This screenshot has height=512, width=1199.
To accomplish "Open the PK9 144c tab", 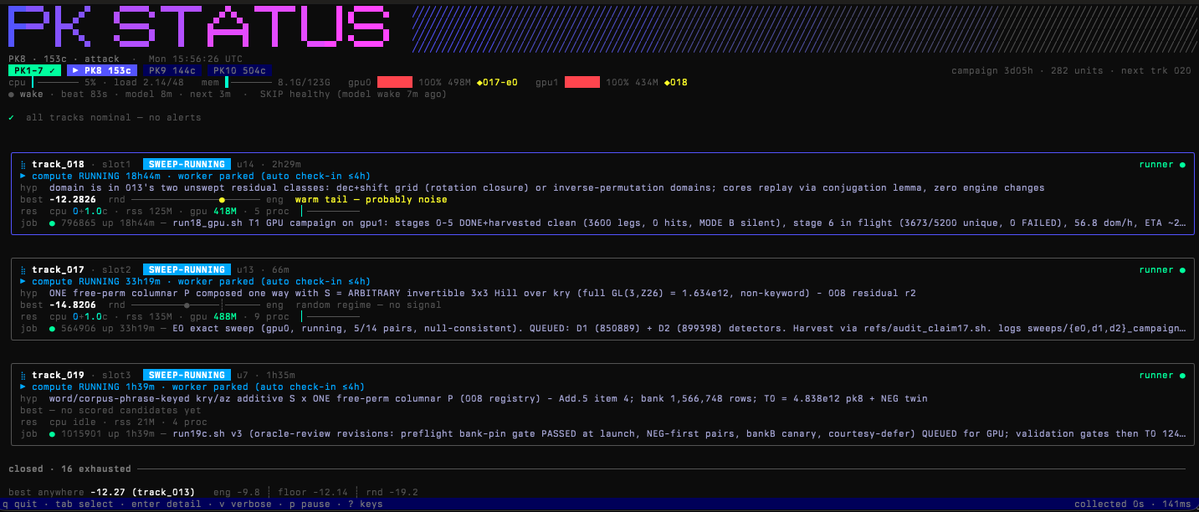I will (171, 70).
